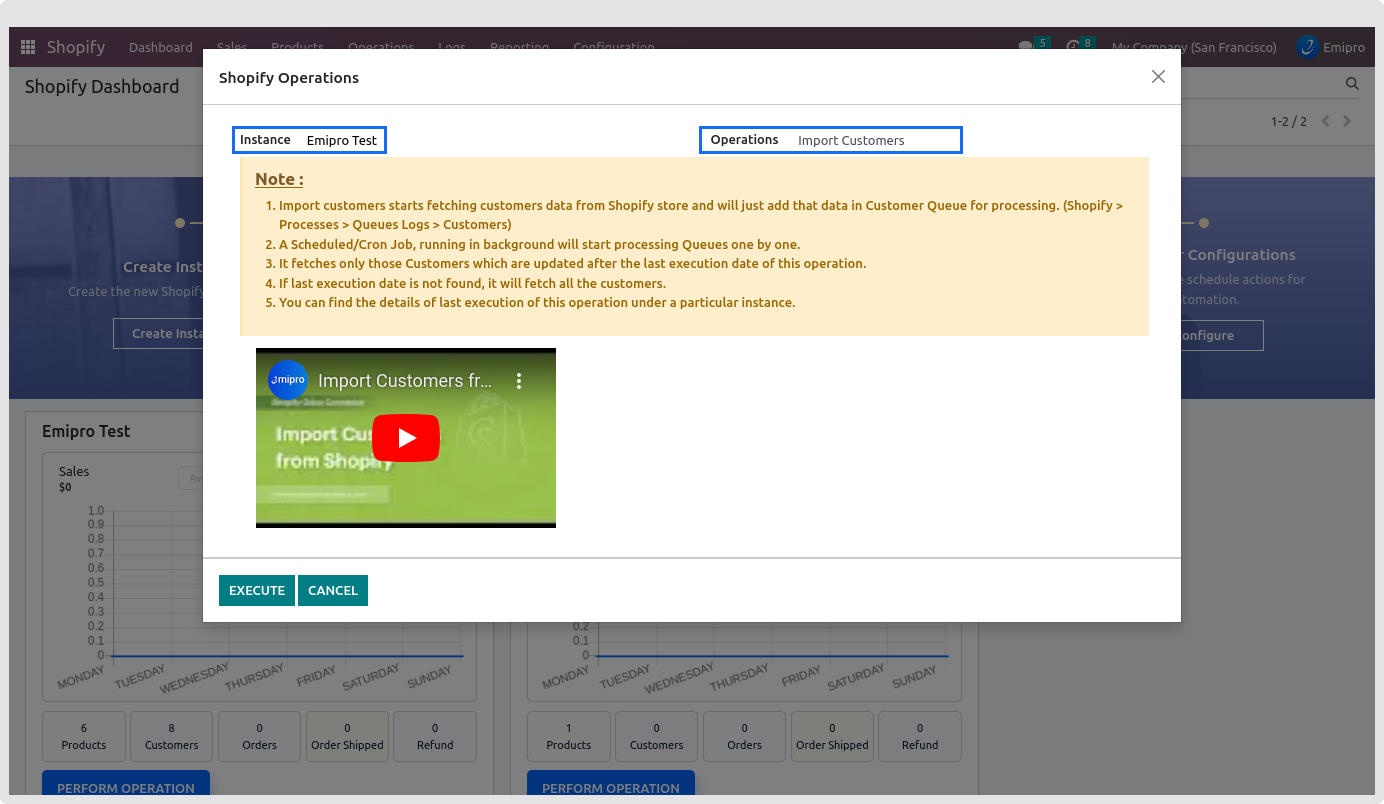Open the Logs menu
The width and height of the screenshot is (1384, 804).
tap(452, 47)
